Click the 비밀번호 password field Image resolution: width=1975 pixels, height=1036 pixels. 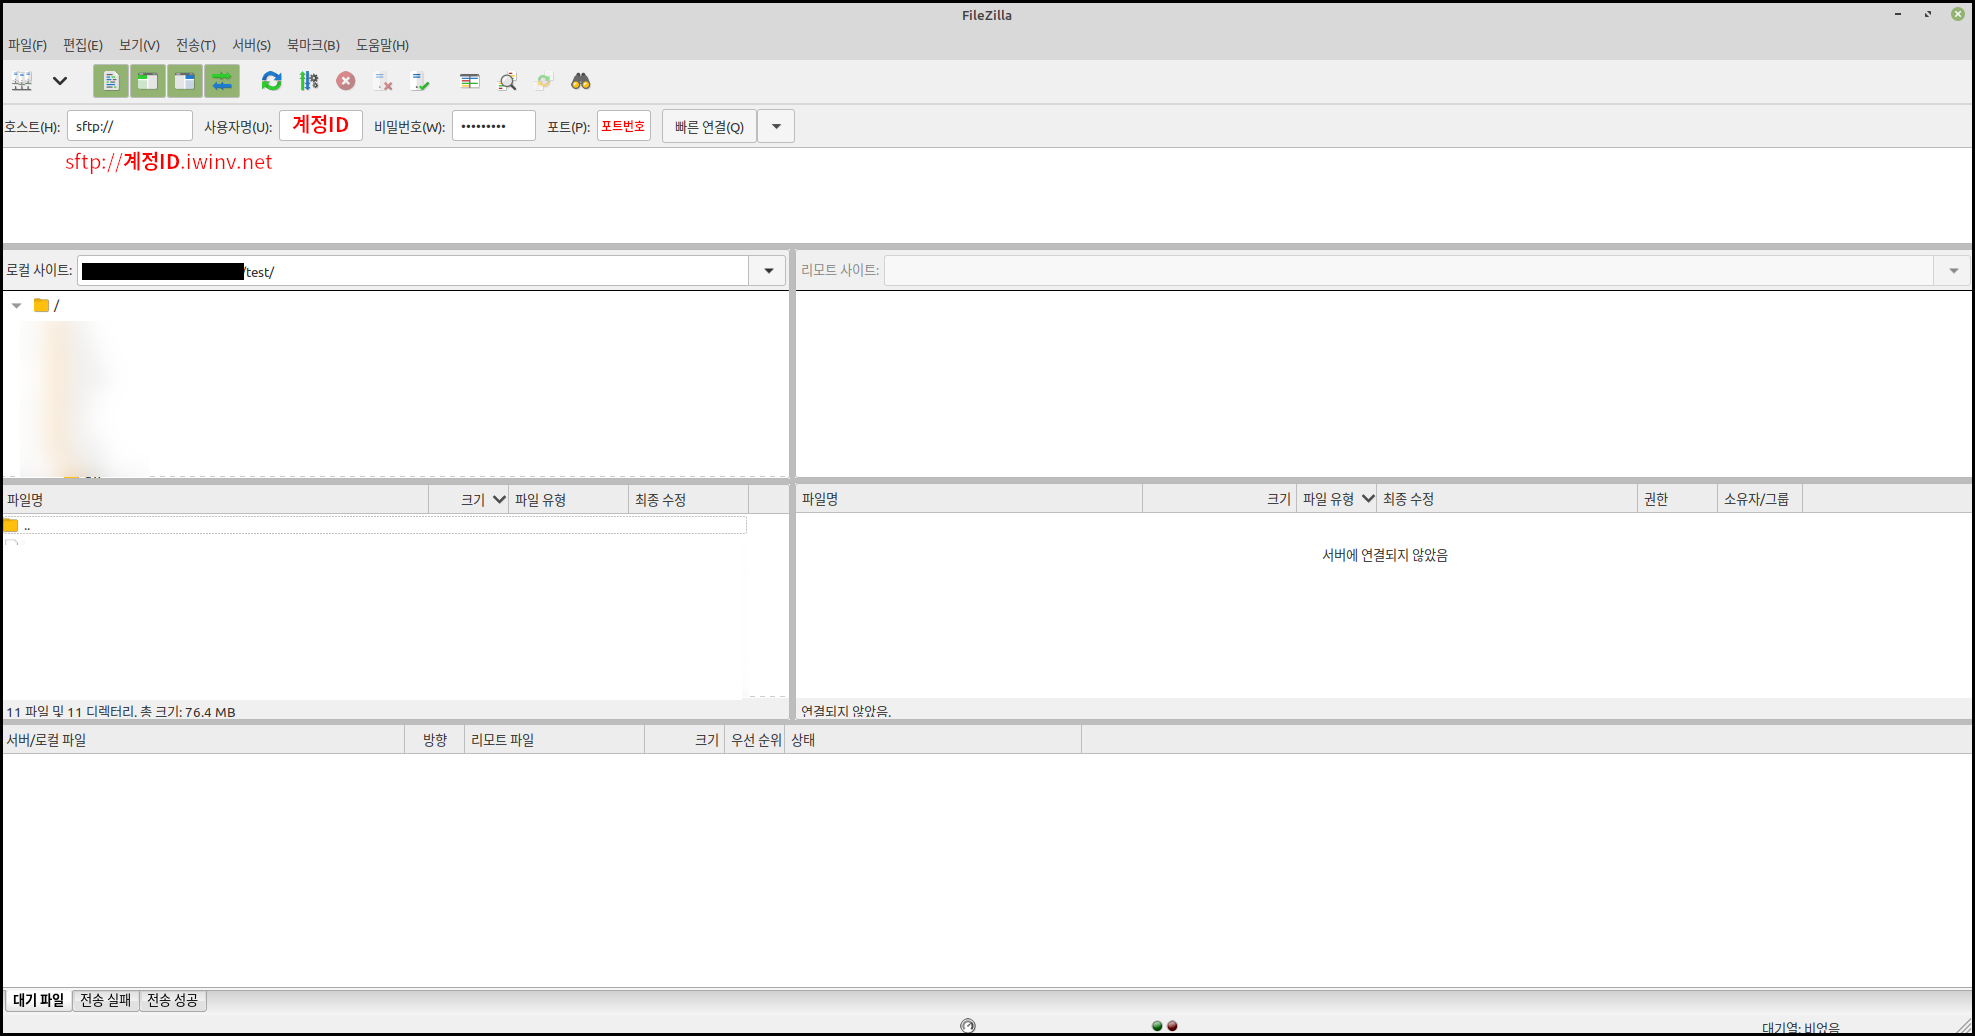[x=494, y=126]
